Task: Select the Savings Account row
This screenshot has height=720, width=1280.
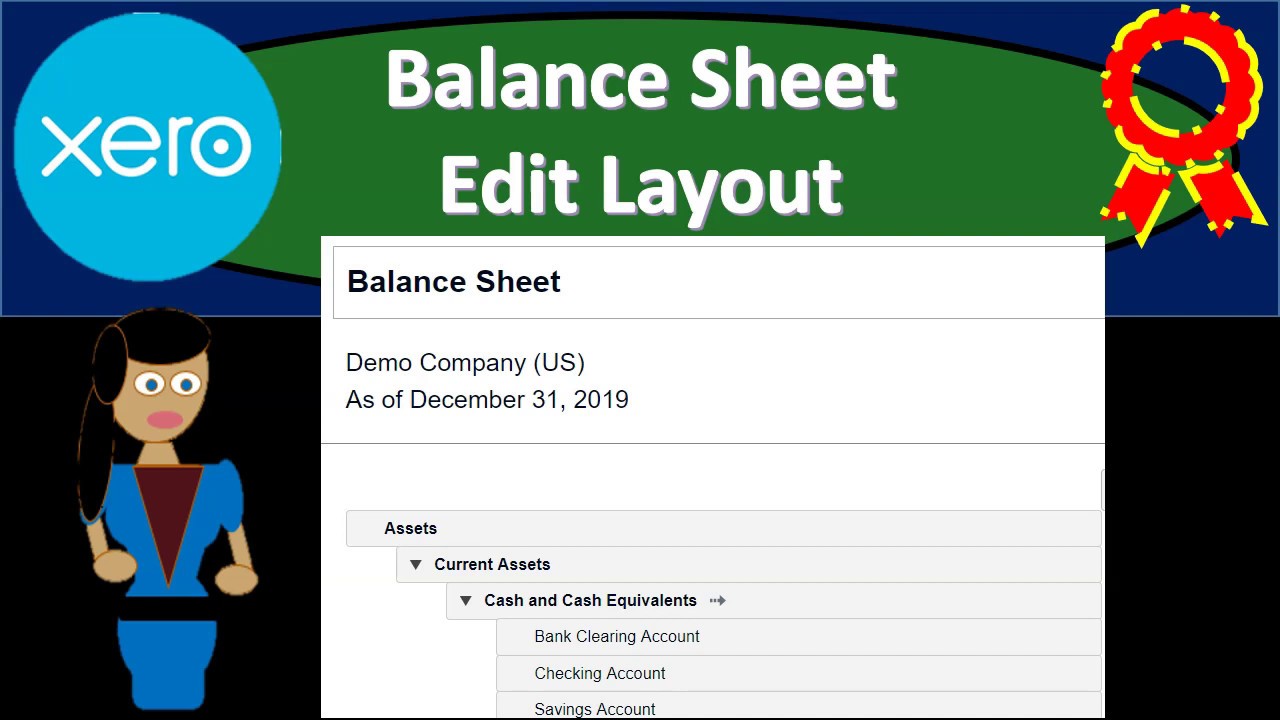Action: 799,706
